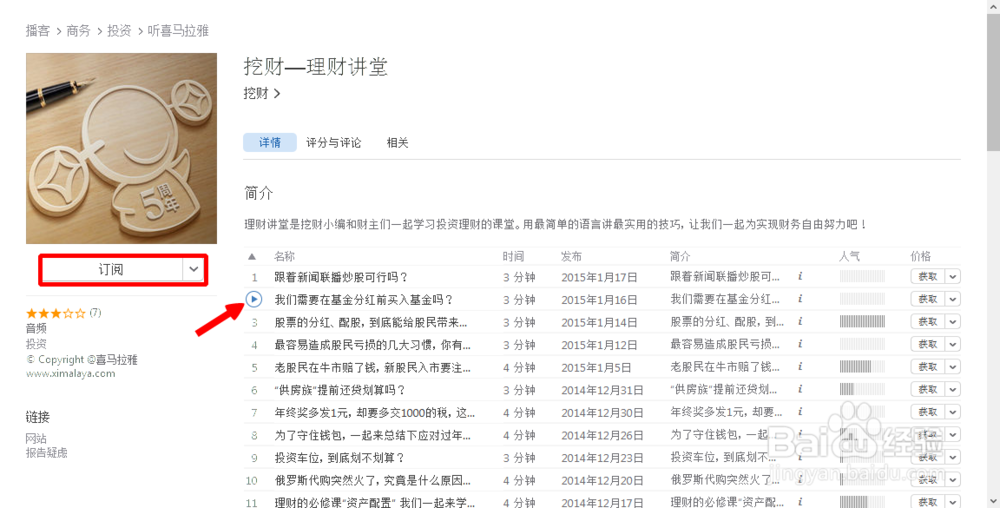This screenshot has height=508, width=1000.
Task: Get episode 3 with 获取 button
Action: click(x=928, y=322)
